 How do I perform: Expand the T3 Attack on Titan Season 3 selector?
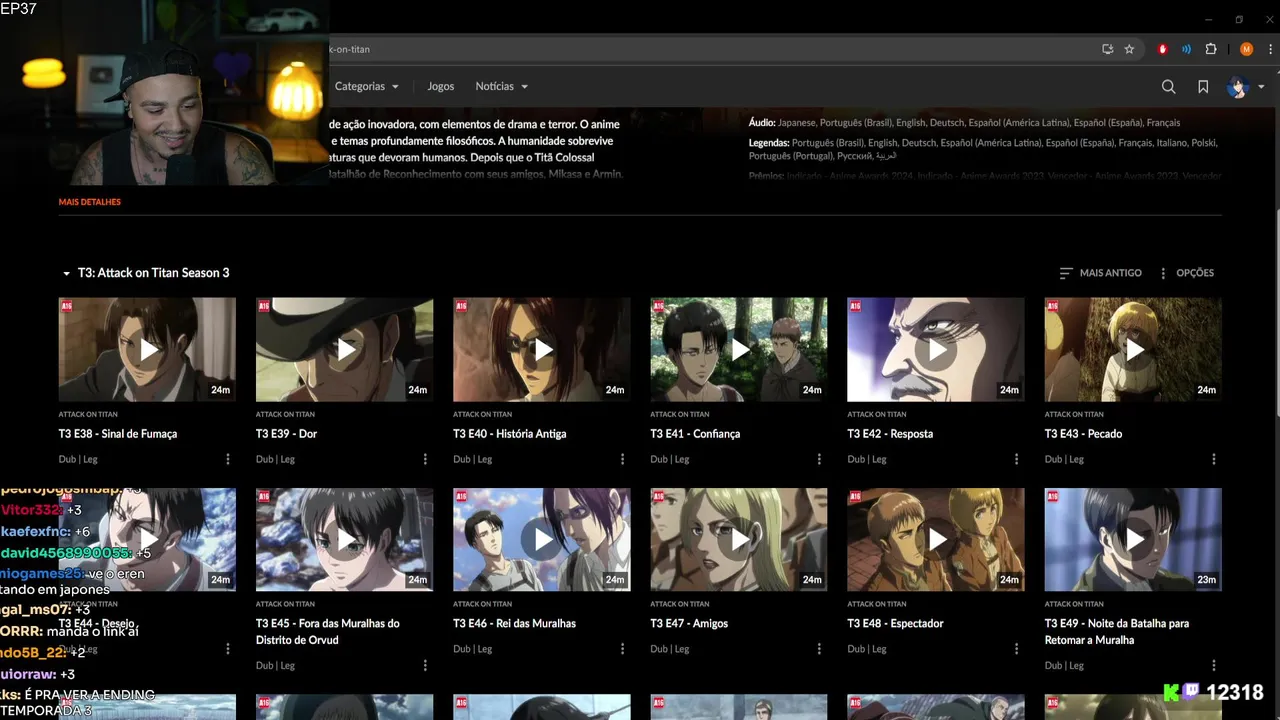(146, 273)
